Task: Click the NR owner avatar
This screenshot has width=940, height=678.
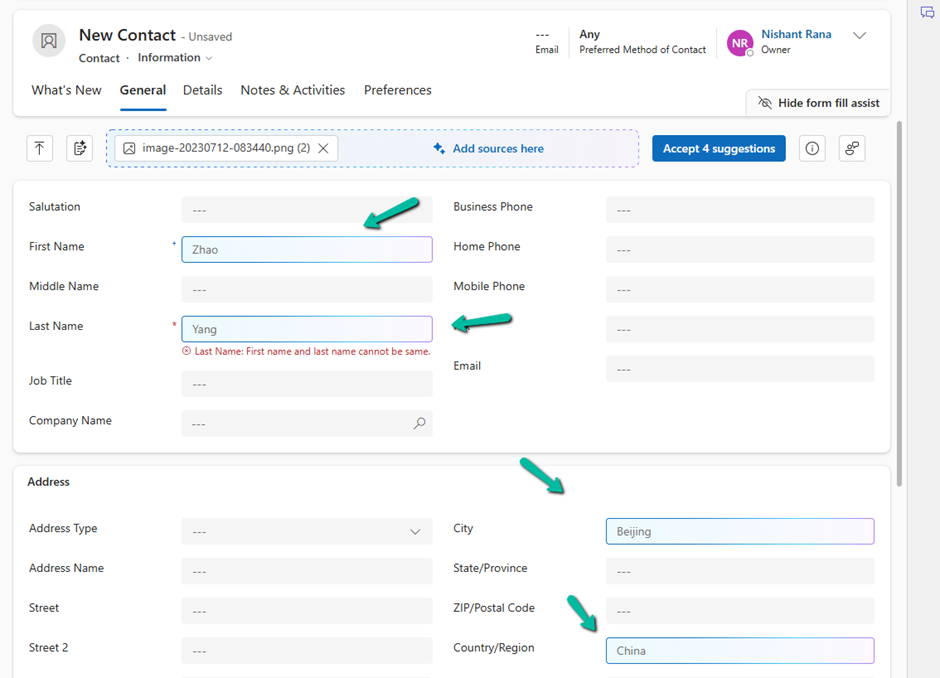Action: [x=740, y=43]
